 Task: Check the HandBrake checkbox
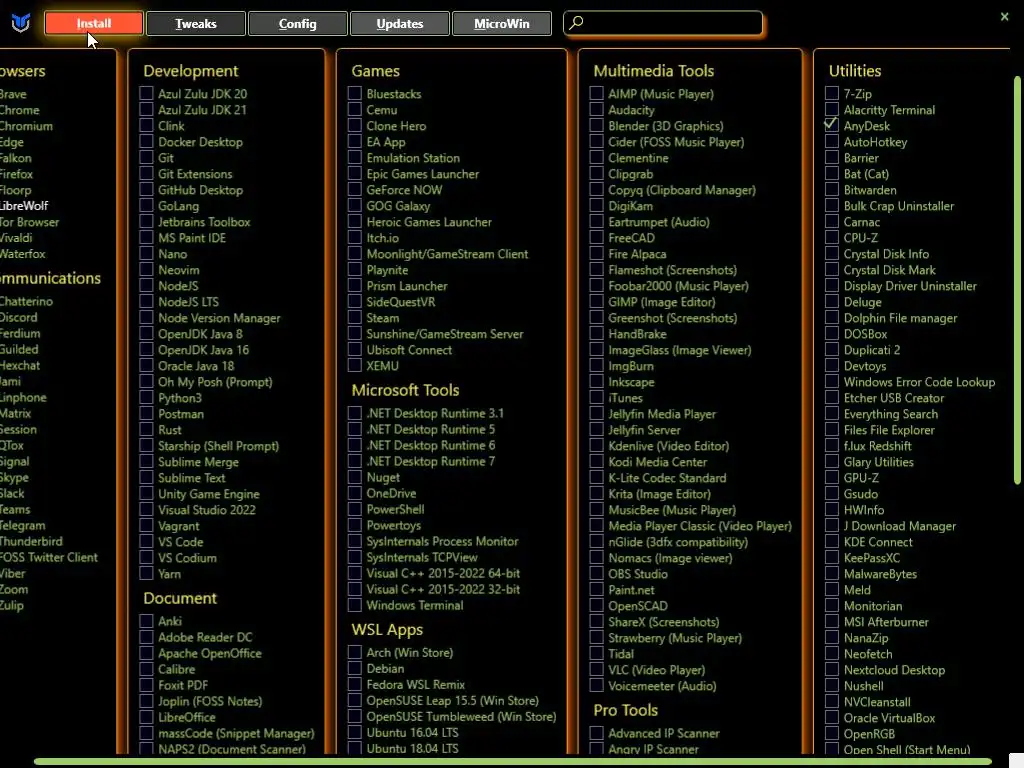(x=596, y=334)
